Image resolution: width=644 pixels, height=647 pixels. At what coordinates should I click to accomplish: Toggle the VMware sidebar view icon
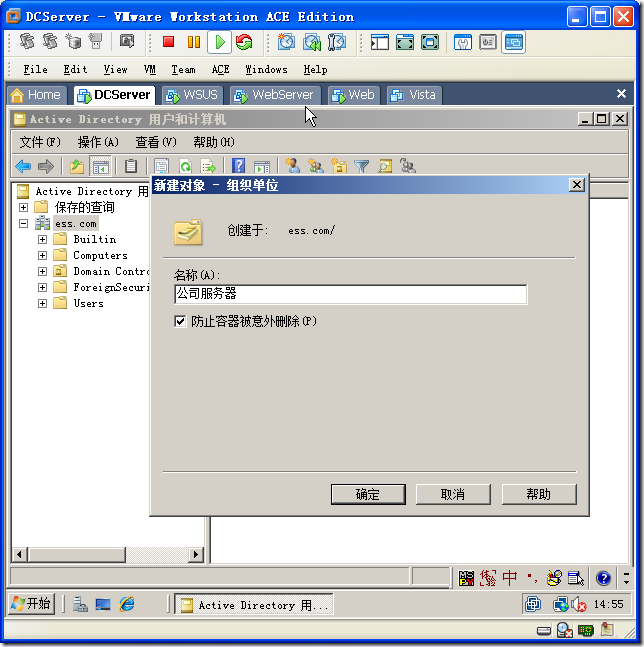click(380, 42)
